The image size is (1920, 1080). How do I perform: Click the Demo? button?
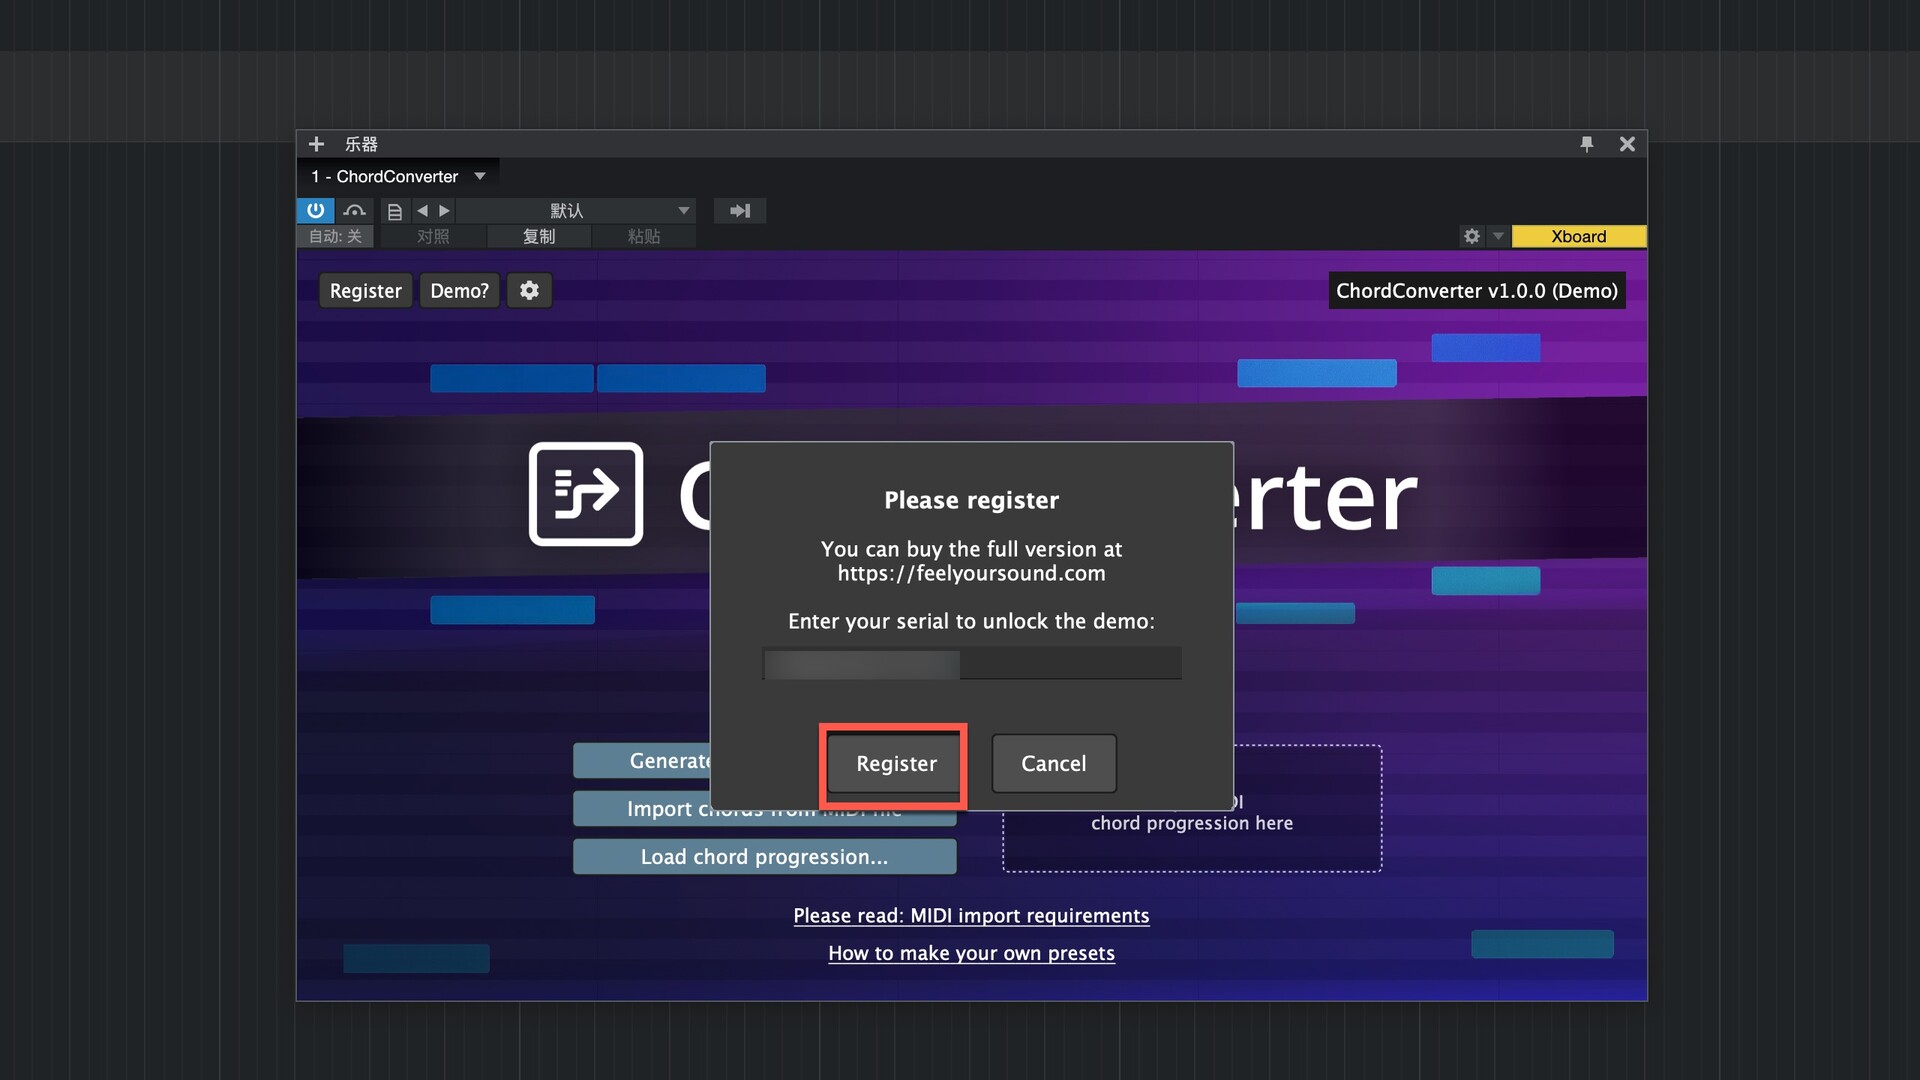click(x=459, y=291)
